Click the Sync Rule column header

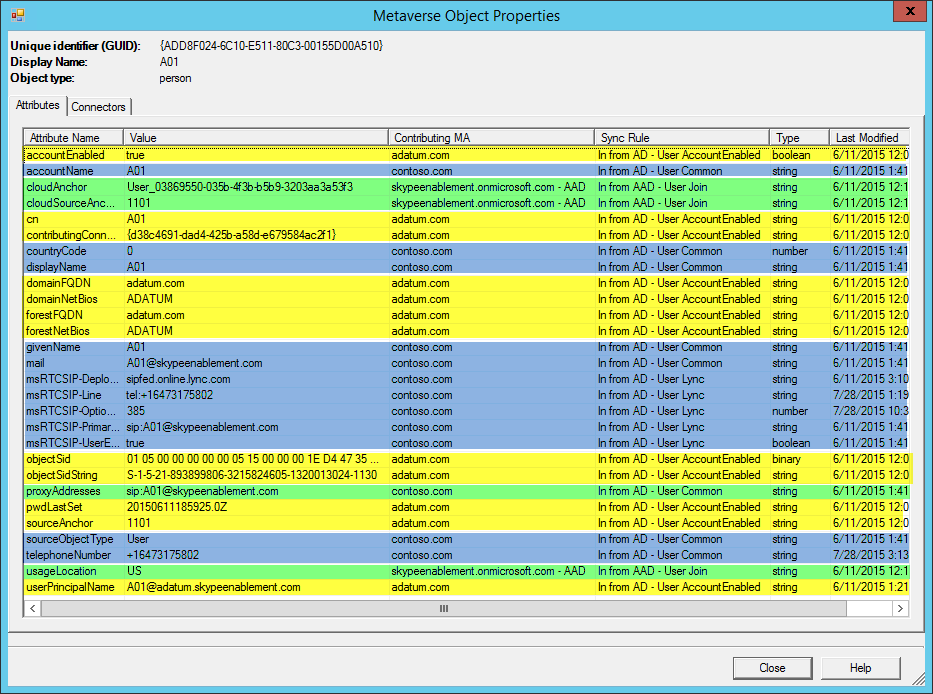pos(682,137)
